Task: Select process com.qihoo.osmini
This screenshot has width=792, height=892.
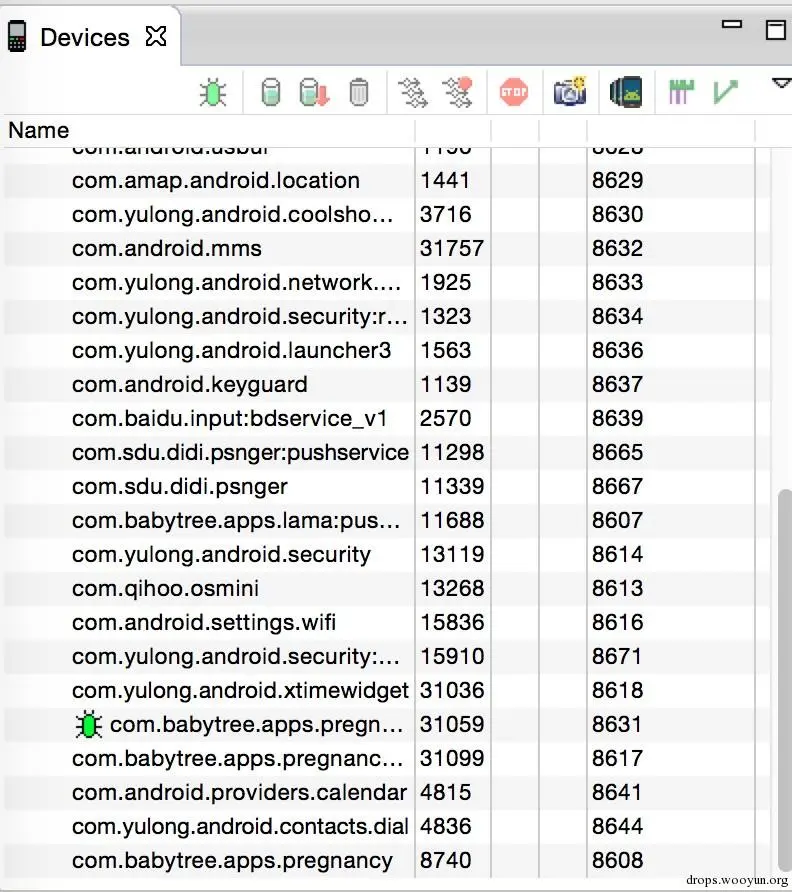Action: pos(165,589)
